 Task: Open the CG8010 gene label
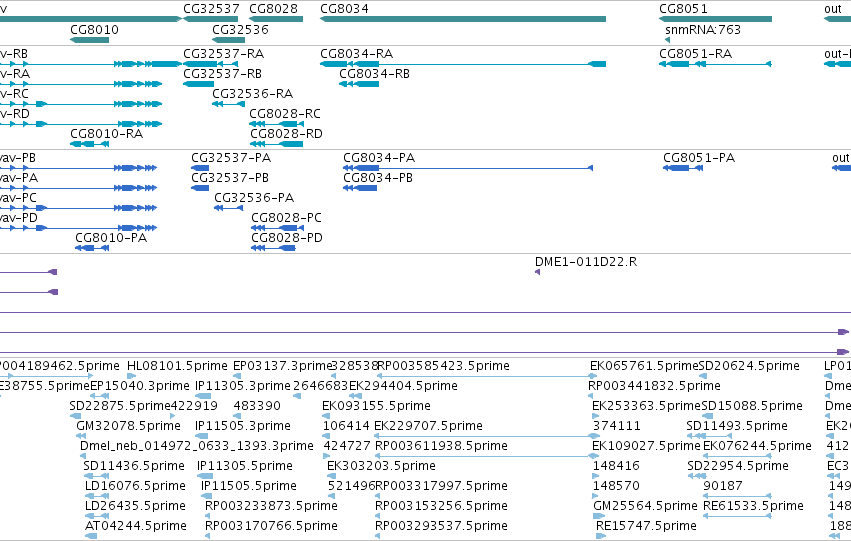click(x=94, y=29)
